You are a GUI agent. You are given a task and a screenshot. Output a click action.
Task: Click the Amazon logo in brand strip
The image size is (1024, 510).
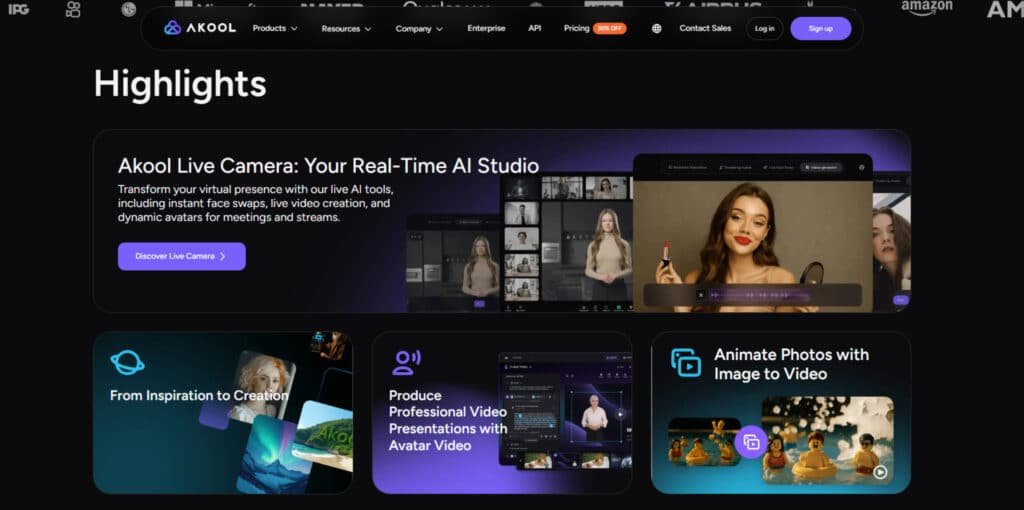point(927,7)
